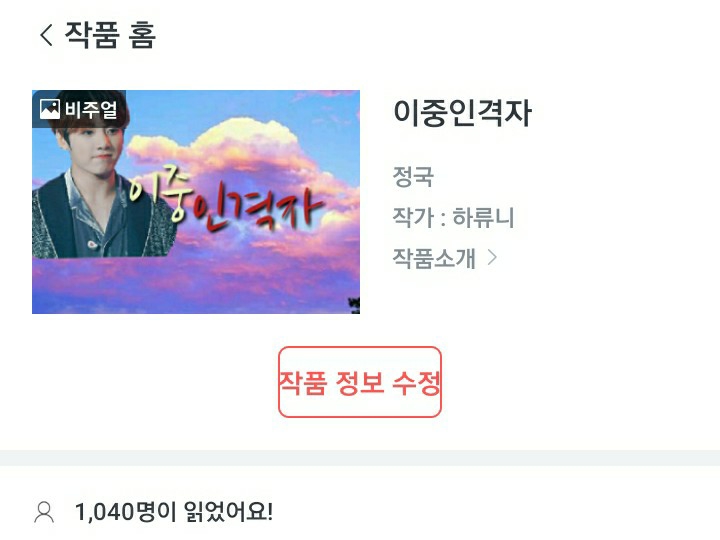The image size is (720, 540).
Task: Click the pink clouds in cover image
Action: pos(243,152)
